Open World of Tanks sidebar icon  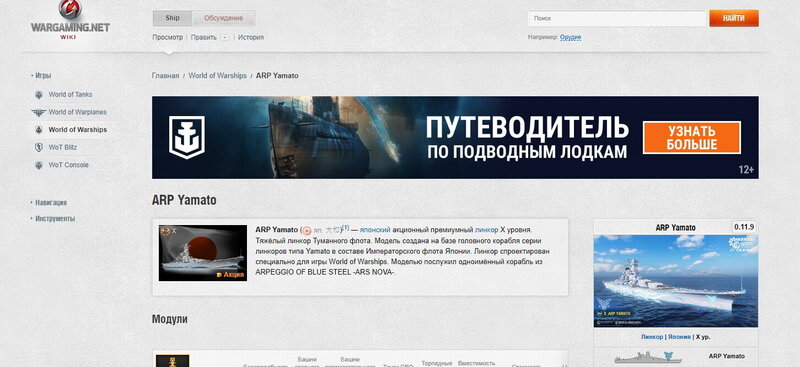[x=39, y=94]
